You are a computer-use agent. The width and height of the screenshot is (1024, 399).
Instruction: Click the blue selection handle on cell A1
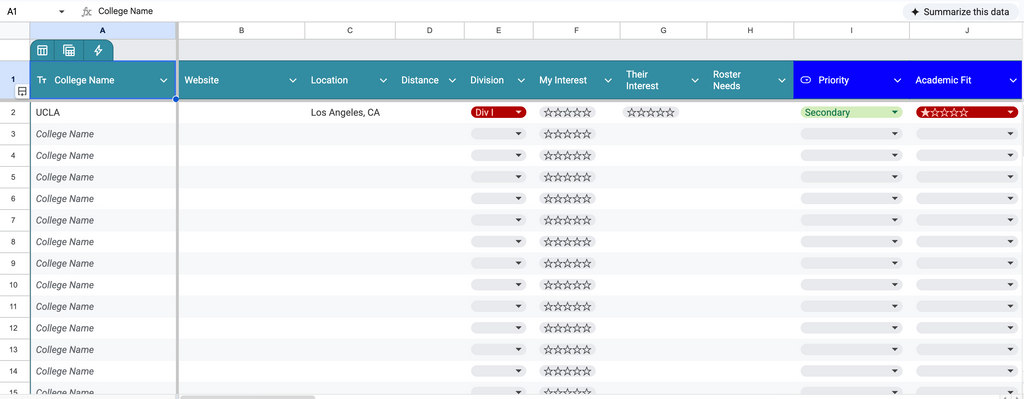click(176, 99)
